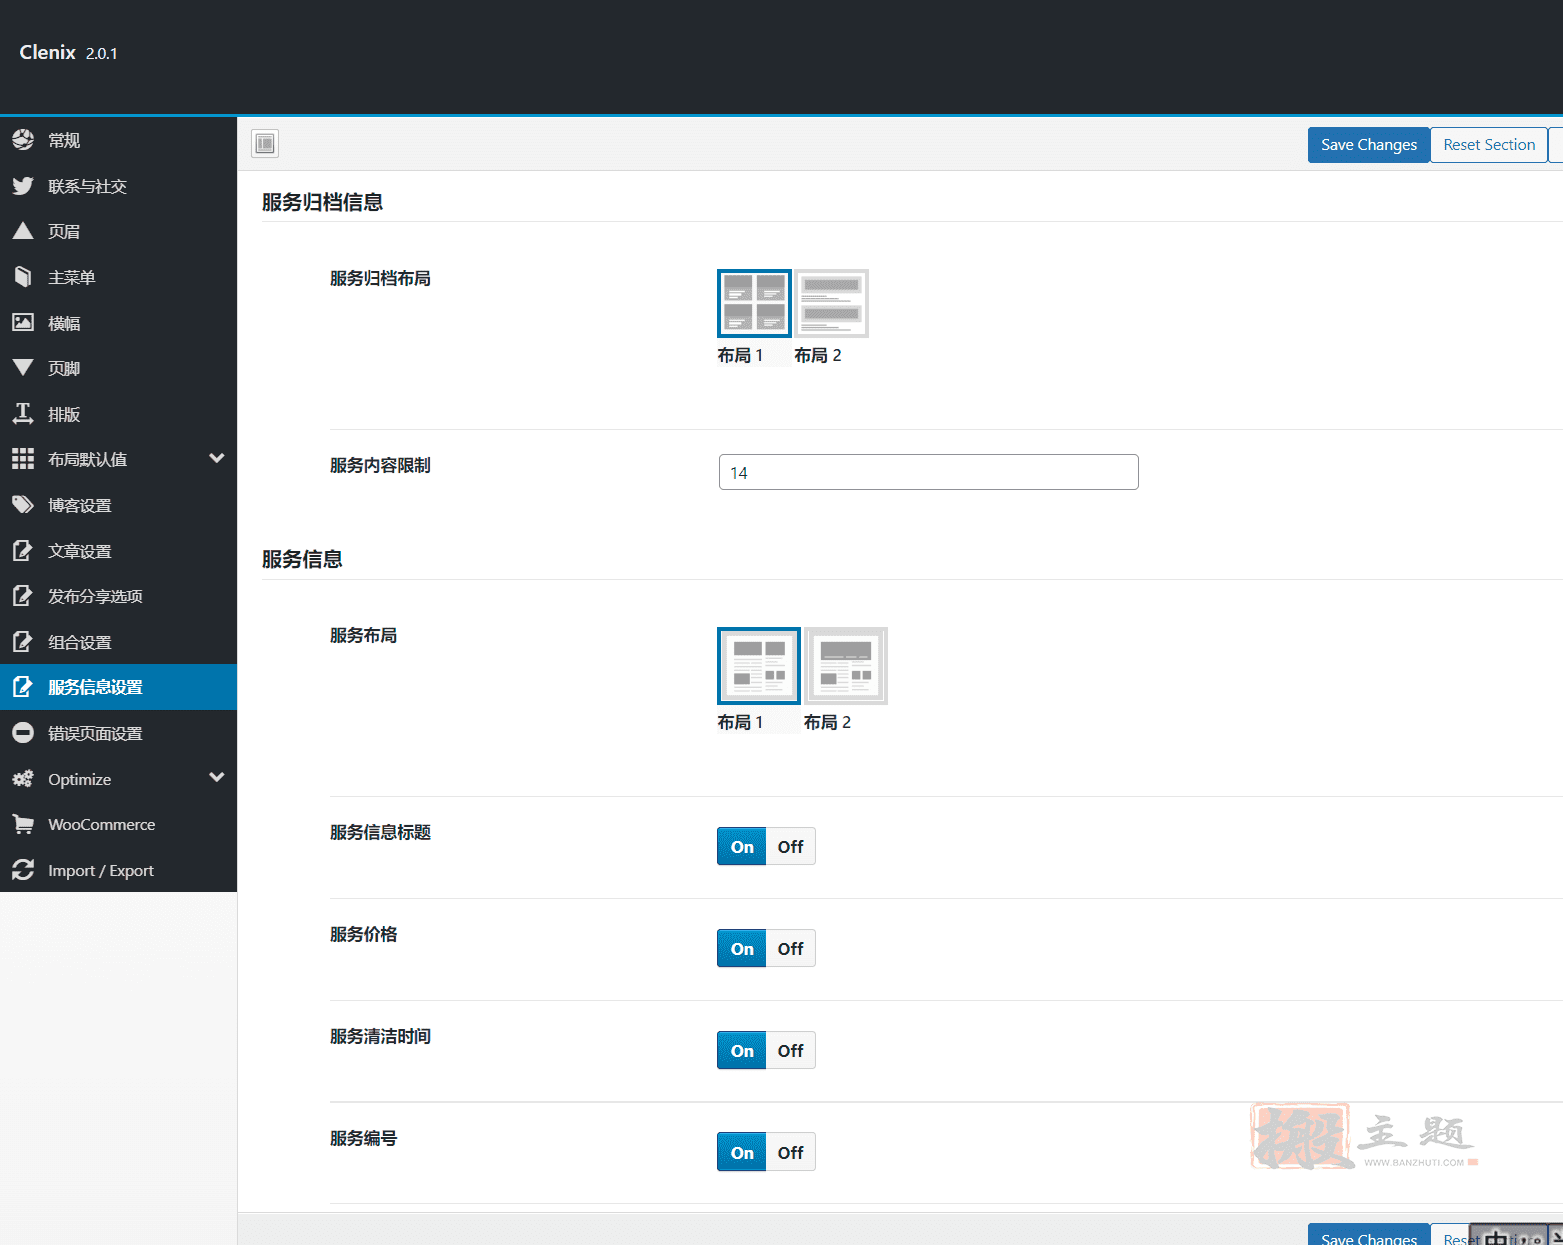Click the 服务内容限制 input field

(x=928, y=472)
